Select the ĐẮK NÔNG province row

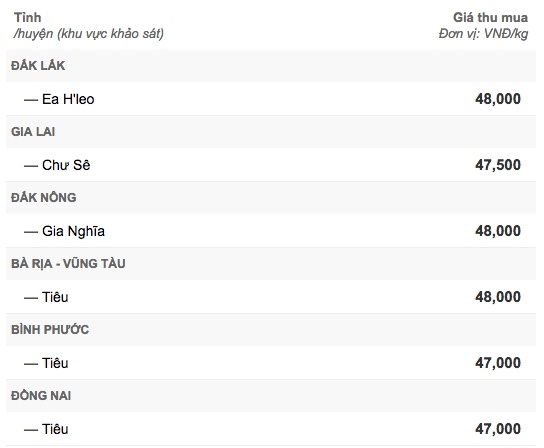pos(271,198)
